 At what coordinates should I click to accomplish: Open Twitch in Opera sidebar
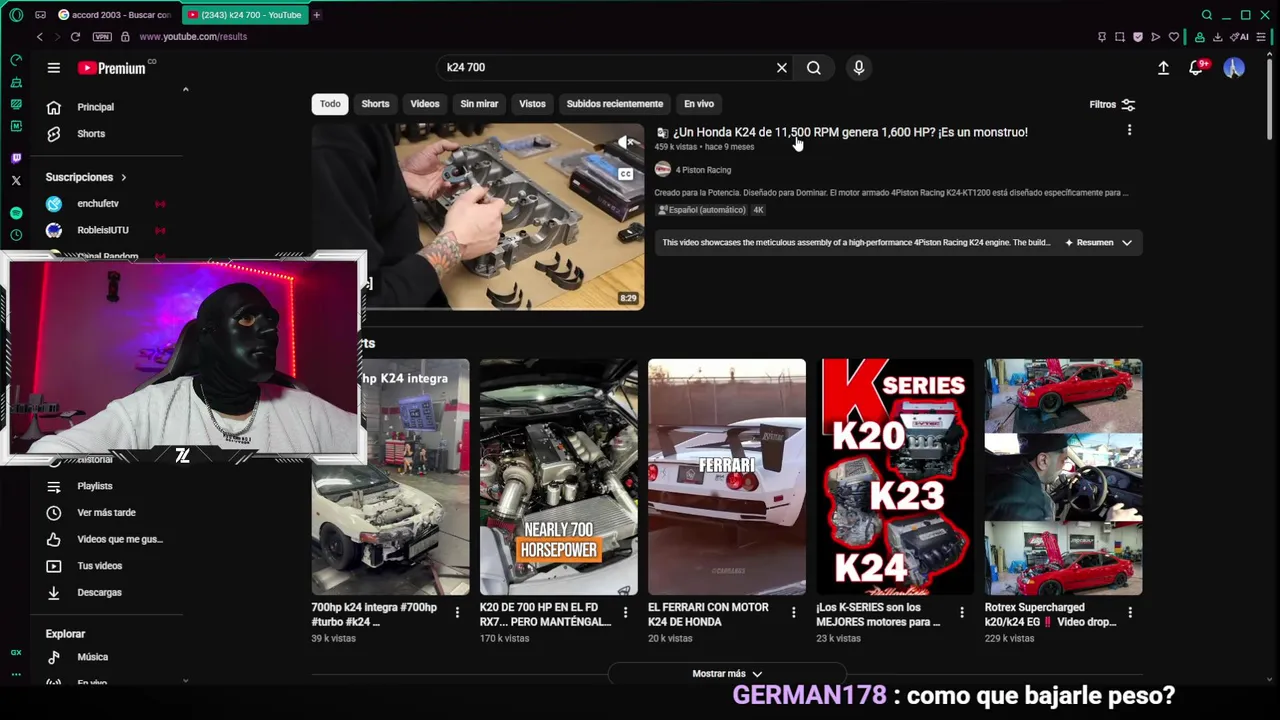click(16, 158)
